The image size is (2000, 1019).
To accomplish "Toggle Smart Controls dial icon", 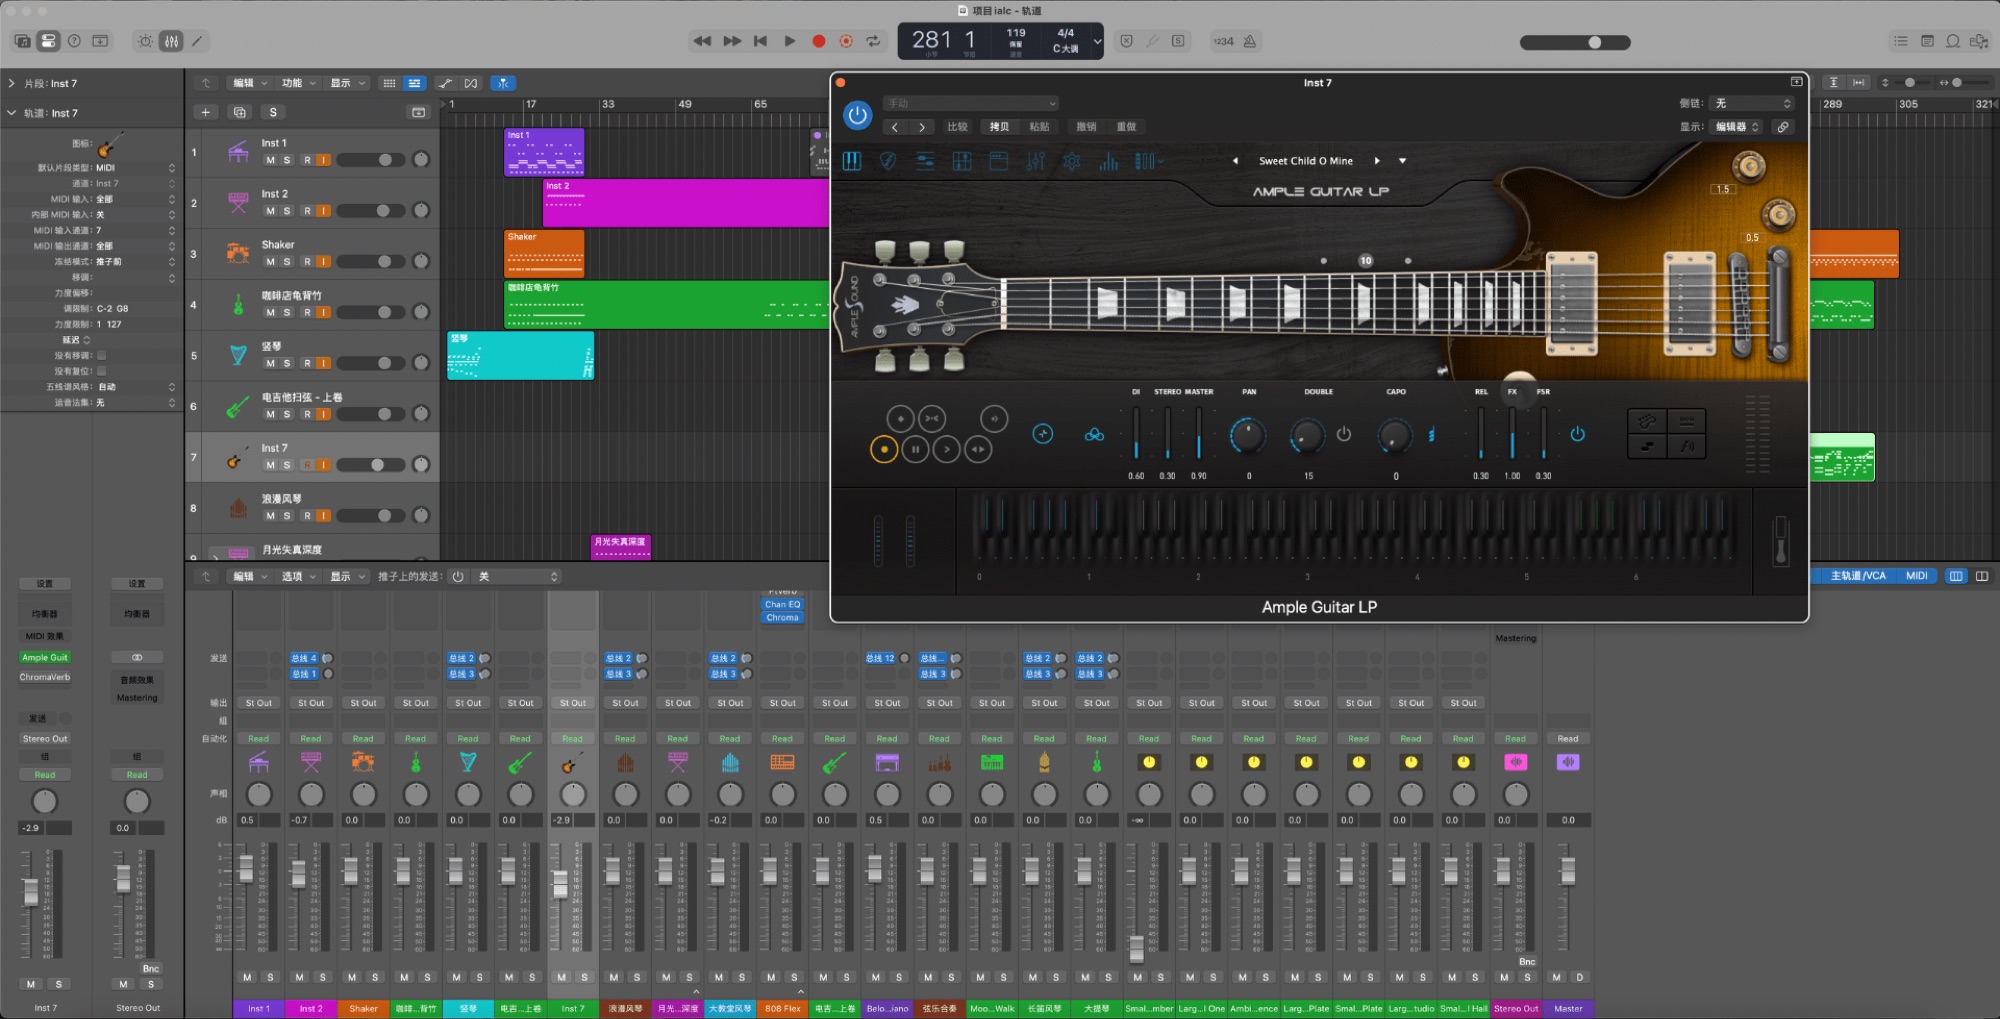I will pos(146,41).
